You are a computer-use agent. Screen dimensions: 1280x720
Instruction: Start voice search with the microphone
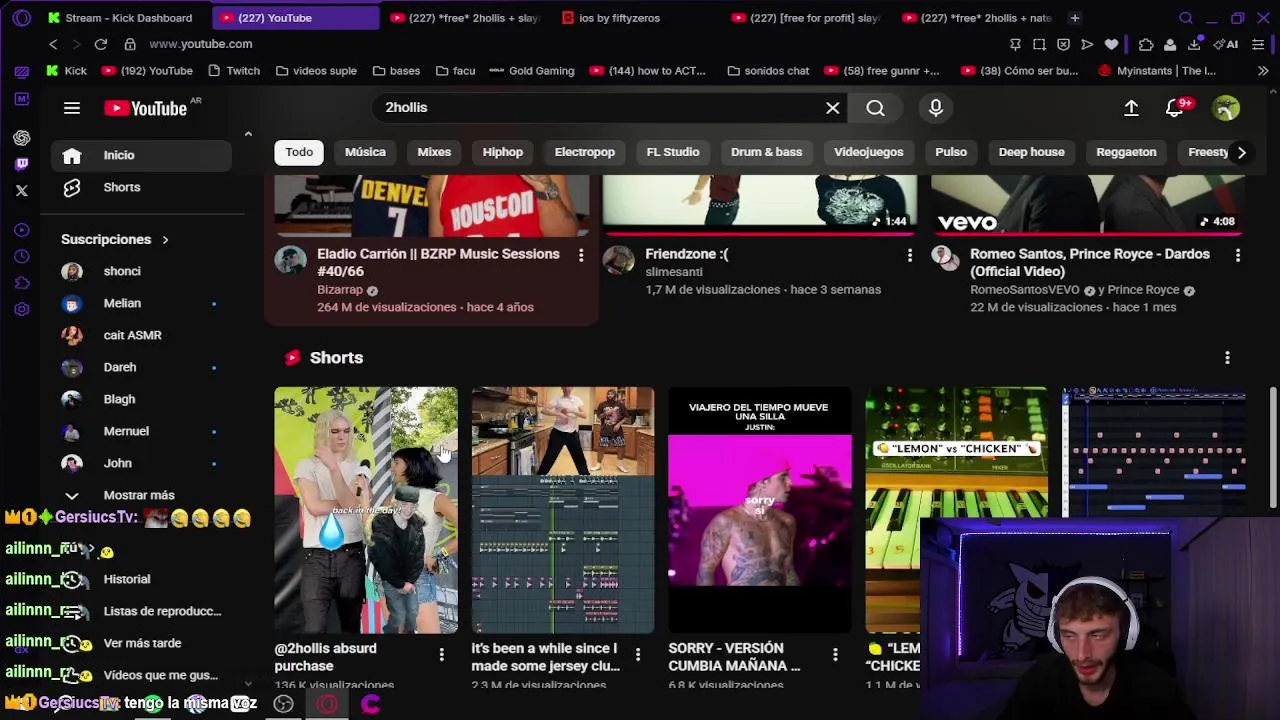pyautogui.click(x=936, y=108)
